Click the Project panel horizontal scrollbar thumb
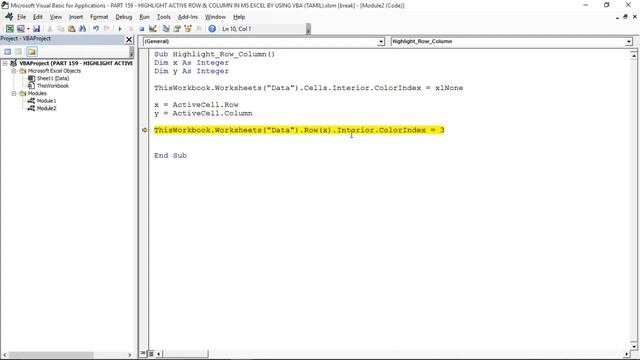 pyautogui.click(x=51, y=355)
